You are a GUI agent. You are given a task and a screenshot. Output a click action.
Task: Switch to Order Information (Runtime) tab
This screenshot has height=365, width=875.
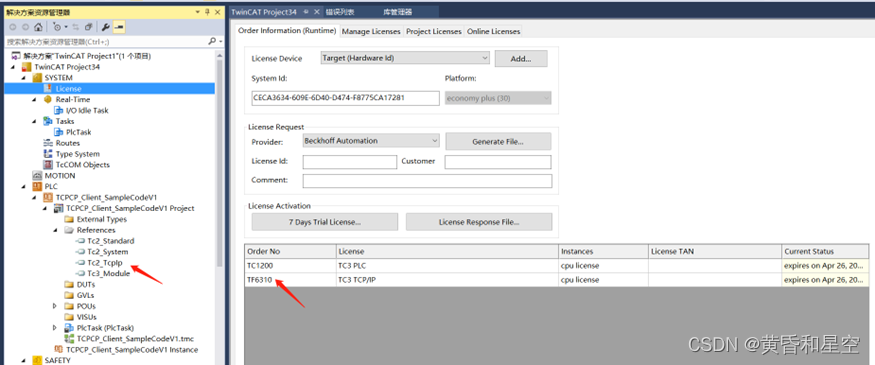coord(287,31)
